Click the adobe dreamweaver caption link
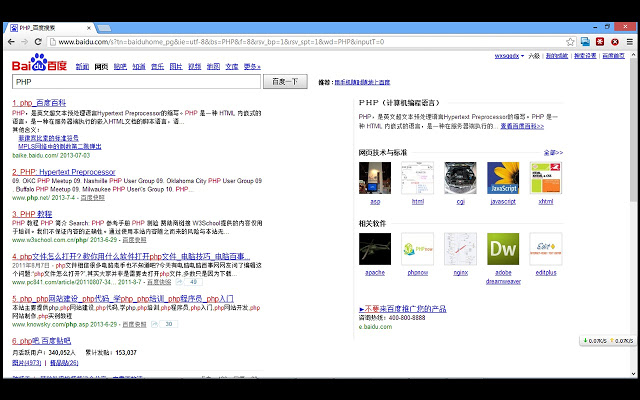The width and height of the screenshot is (640, 400). point(503,277)
